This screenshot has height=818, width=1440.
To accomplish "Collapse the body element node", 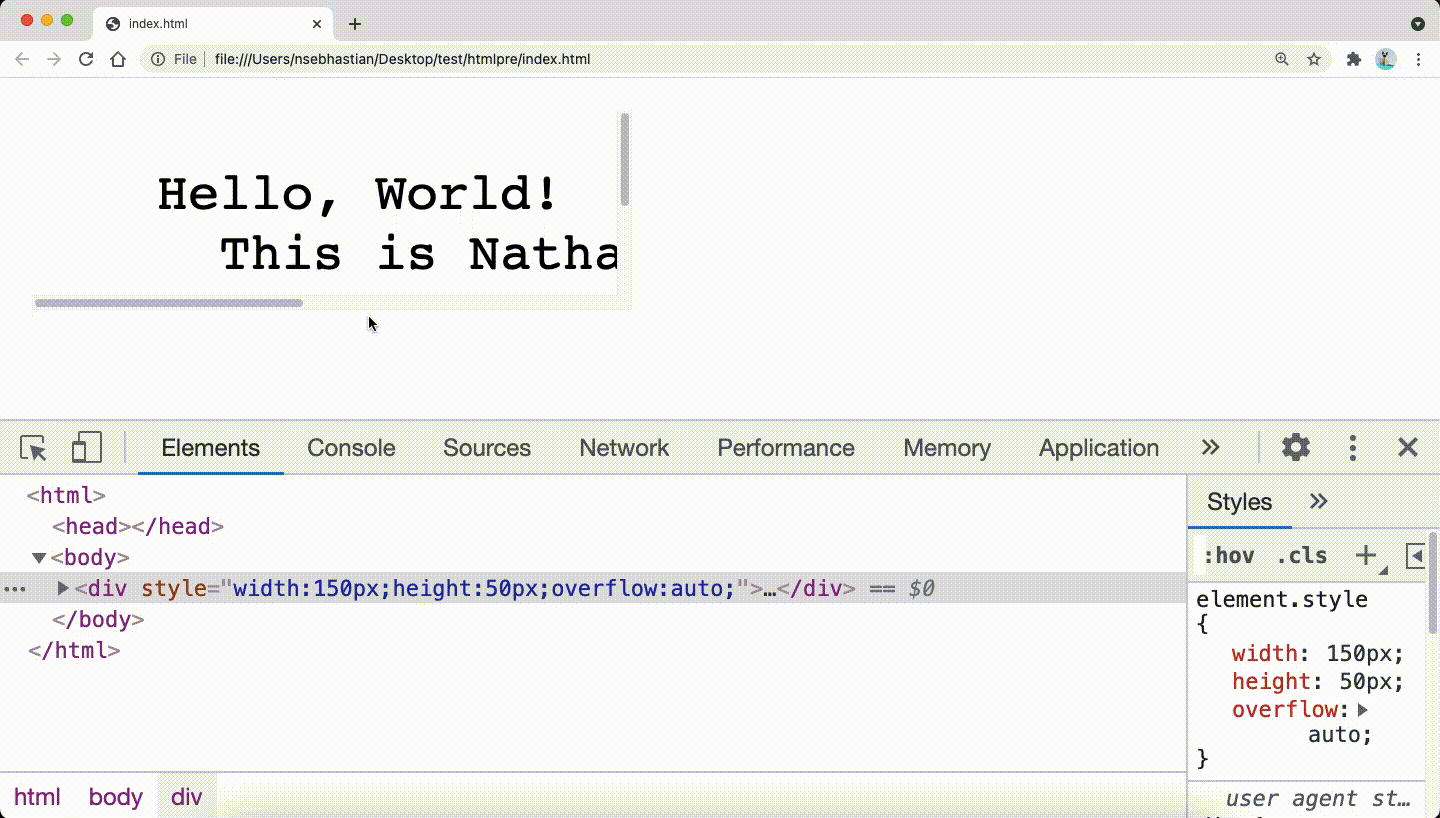I will (x=39, y=557).
